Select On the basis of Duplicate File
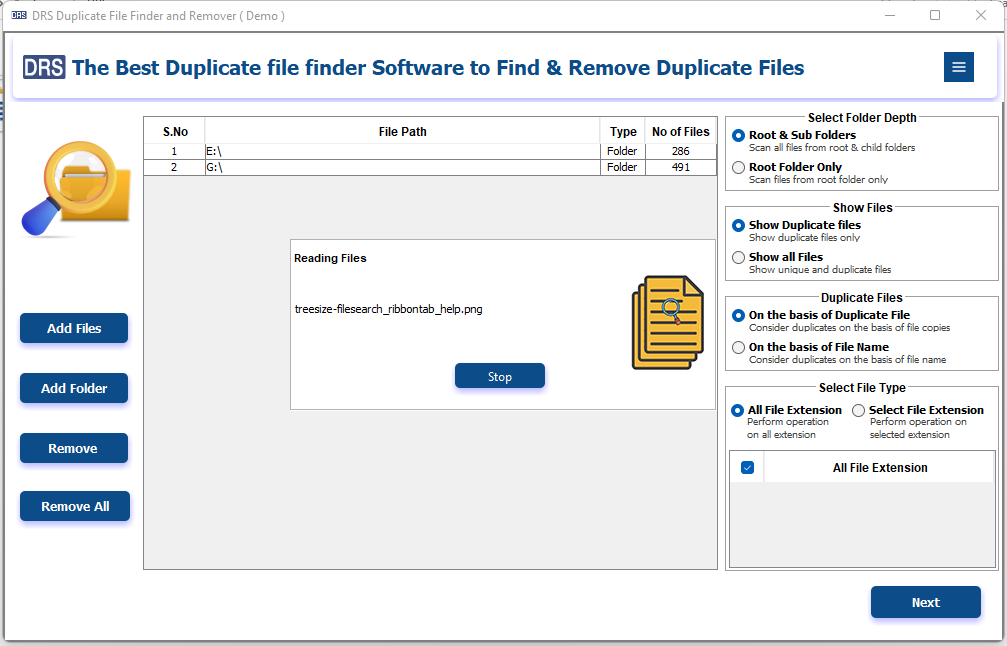The width and height of the screenshot is (1007, 646). pos(739,315)
